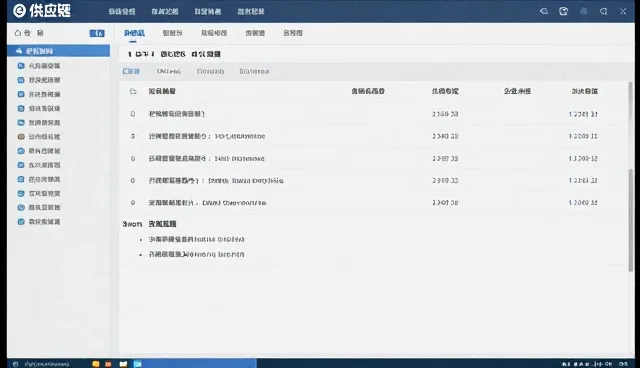Select the second sub-tab in gray bar
Image resolution: width=640 pixels, height=368 pixels.
pyautogui.click(x=169, y=71)
